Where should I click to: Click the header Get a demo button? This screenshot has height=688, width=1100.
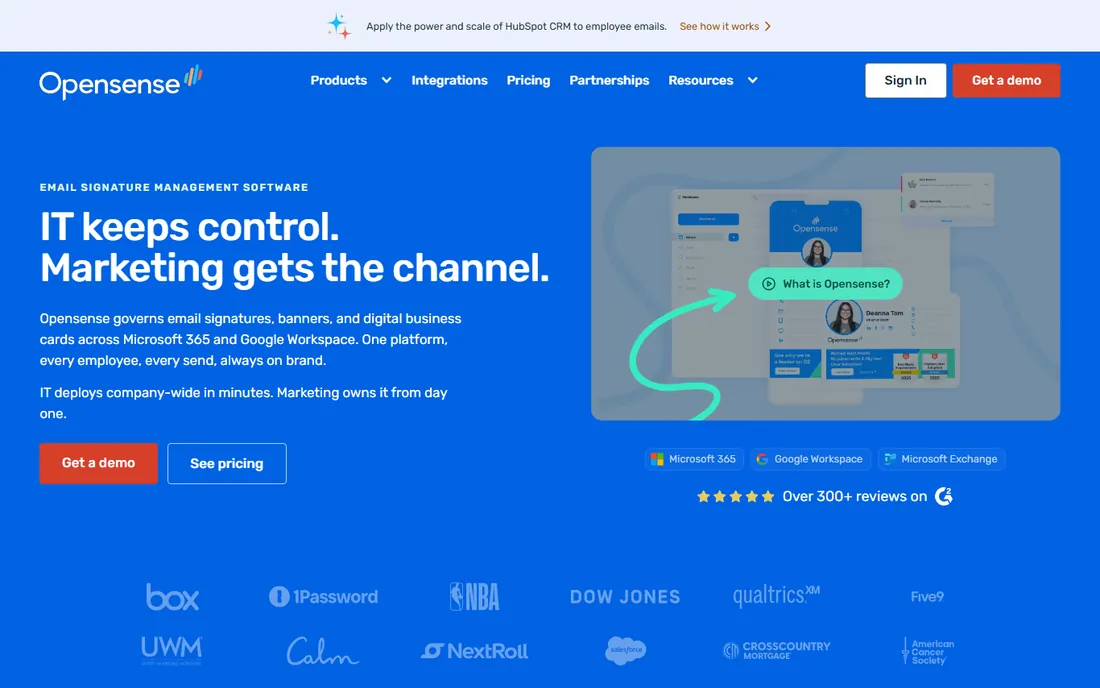(x=1006, y=81)
